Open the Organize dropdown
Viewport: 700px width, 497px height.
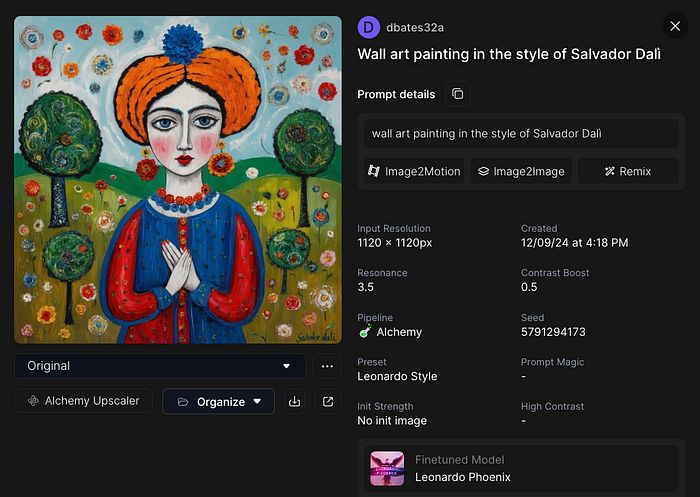(x=218, y=401)
